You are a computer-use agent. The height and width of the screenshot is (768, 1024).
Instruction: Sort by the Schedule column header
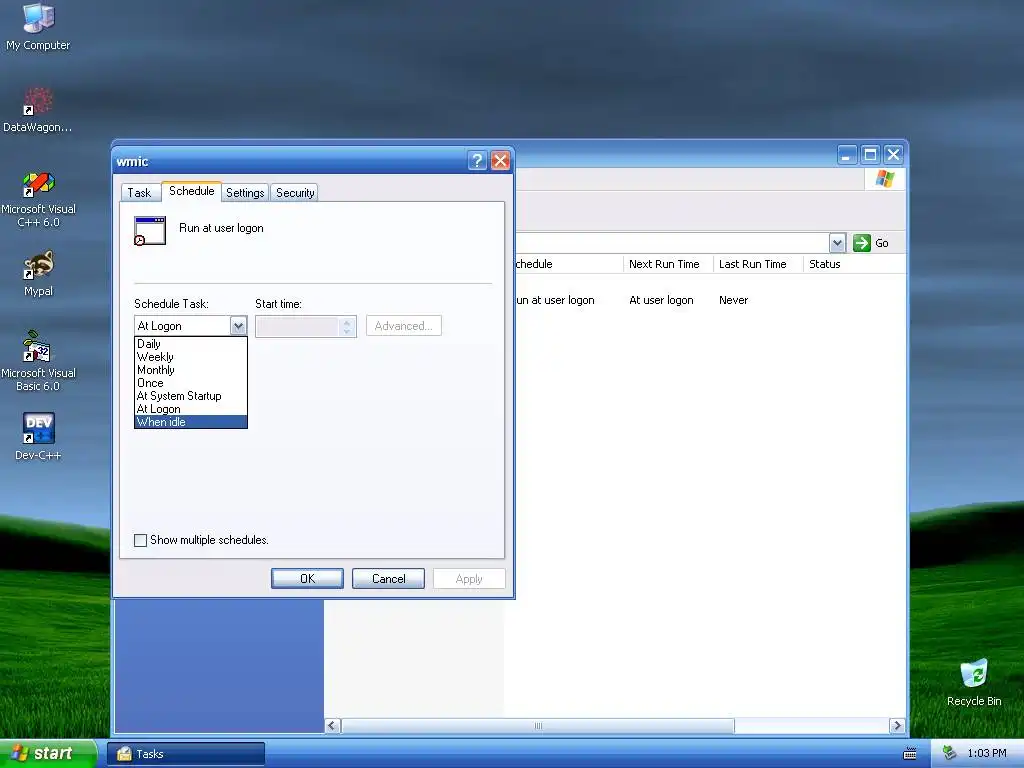coord(569,264)
